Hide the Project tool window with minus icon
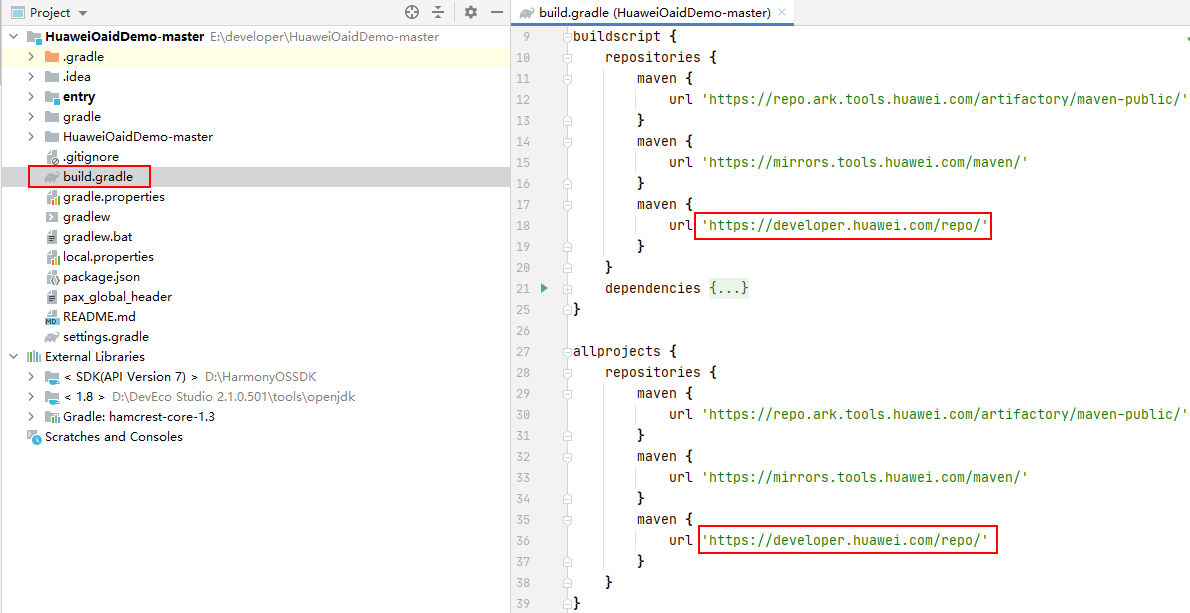 [495, 12]
